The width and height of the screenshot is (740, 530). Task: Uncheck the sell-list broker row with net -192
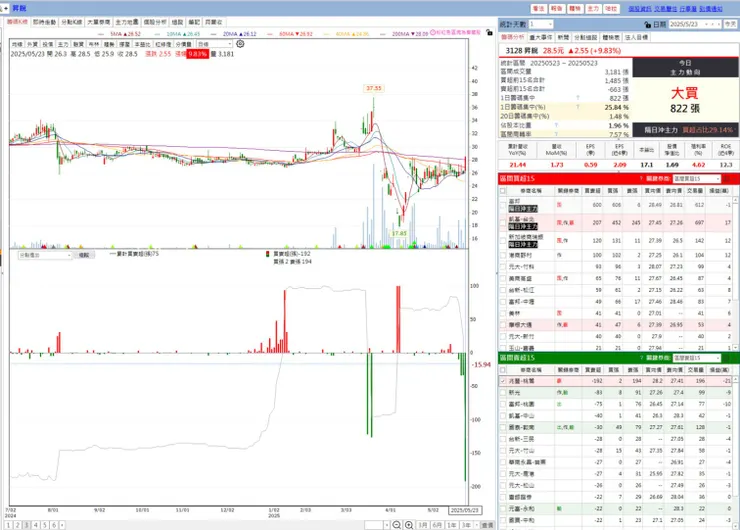[x=503, y=381]
